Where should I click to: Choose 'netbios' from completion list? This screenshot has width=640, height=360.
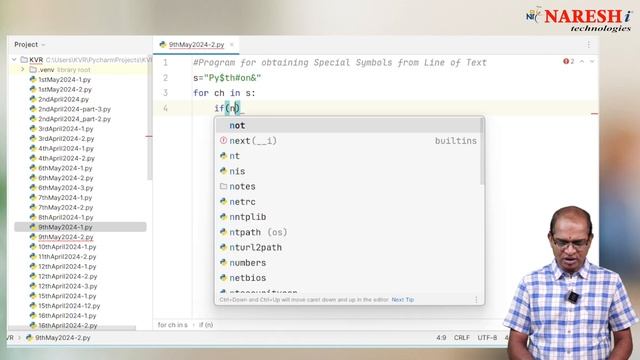point(347,278)
